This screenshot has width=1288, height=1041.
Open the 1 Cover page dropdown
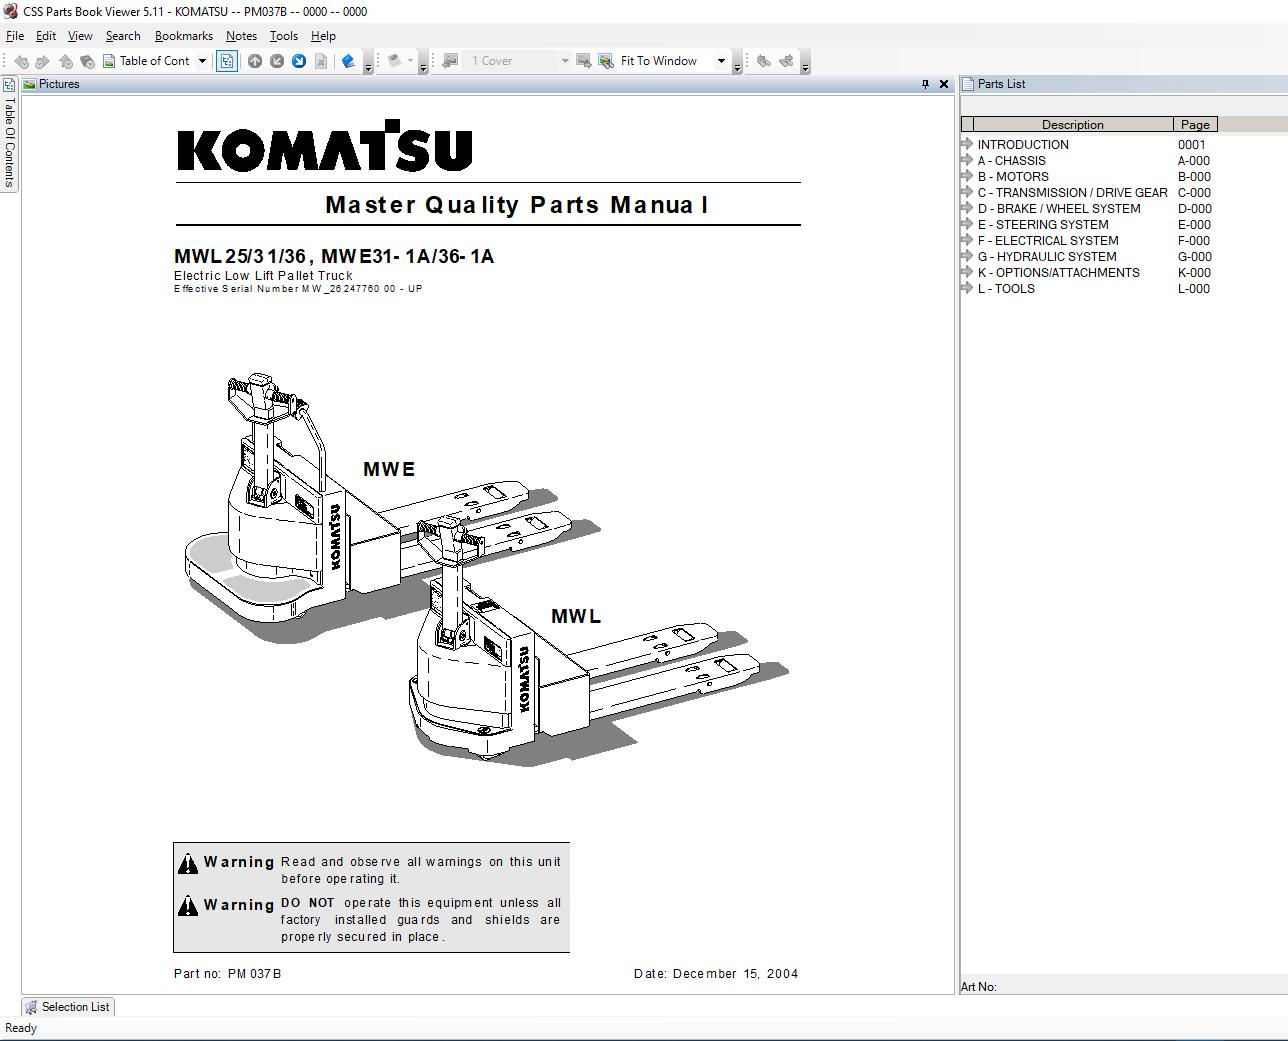565,61
